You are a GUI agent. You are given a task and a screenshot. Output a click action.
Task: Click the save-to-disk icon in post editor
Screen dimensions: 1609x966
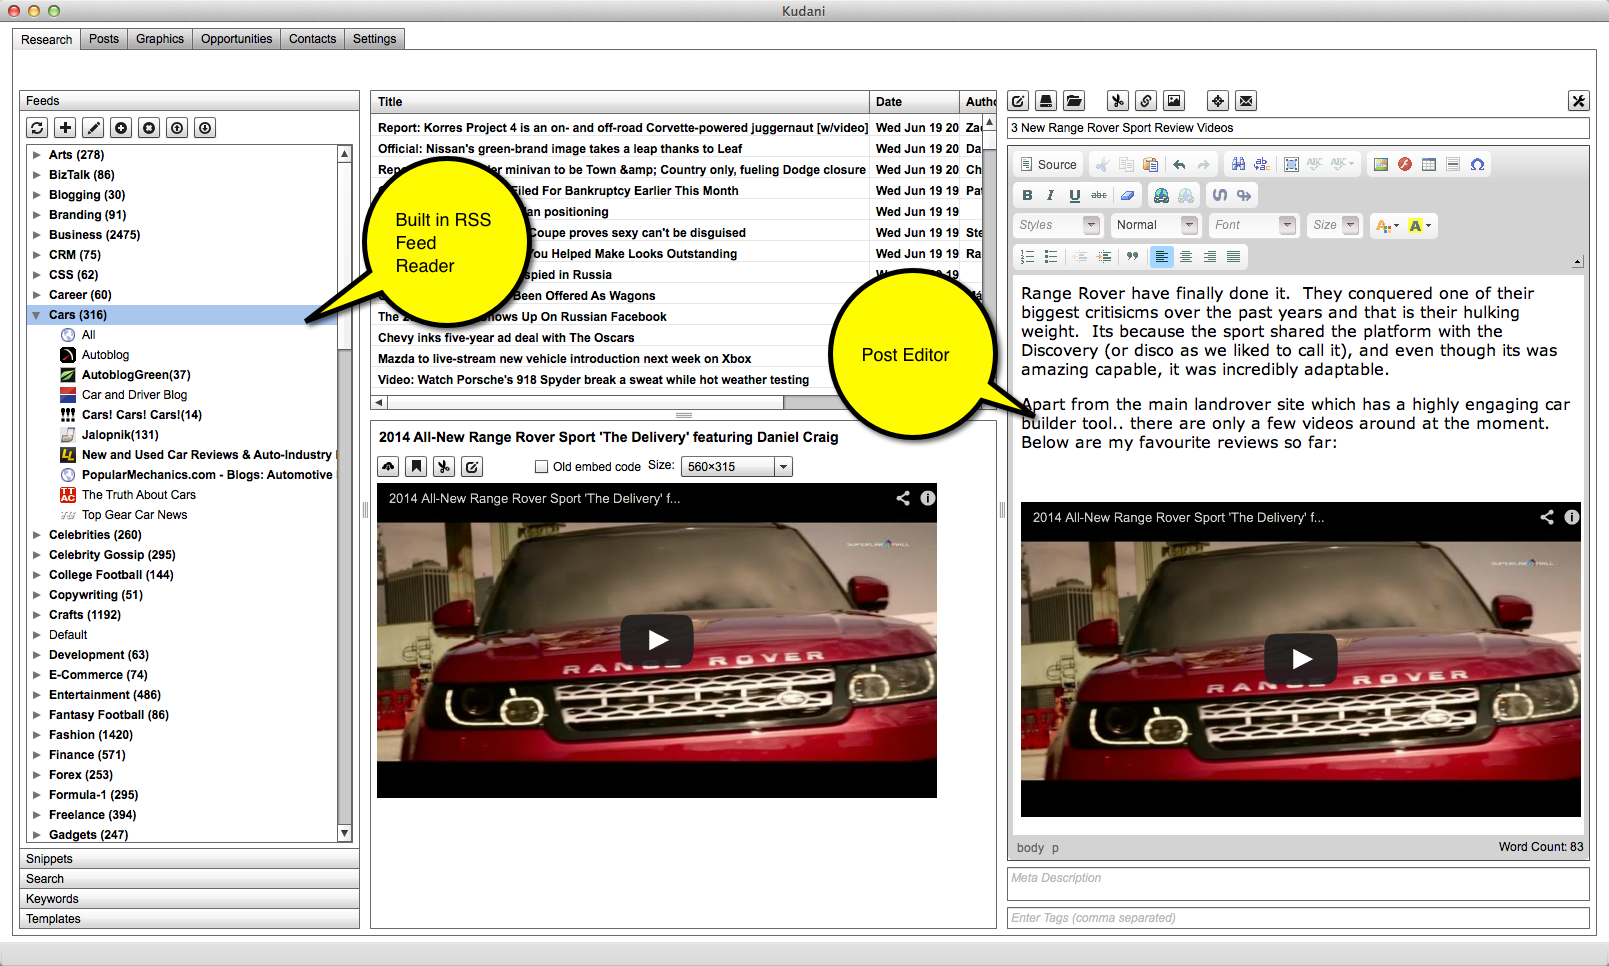(x=1046, y=101)
